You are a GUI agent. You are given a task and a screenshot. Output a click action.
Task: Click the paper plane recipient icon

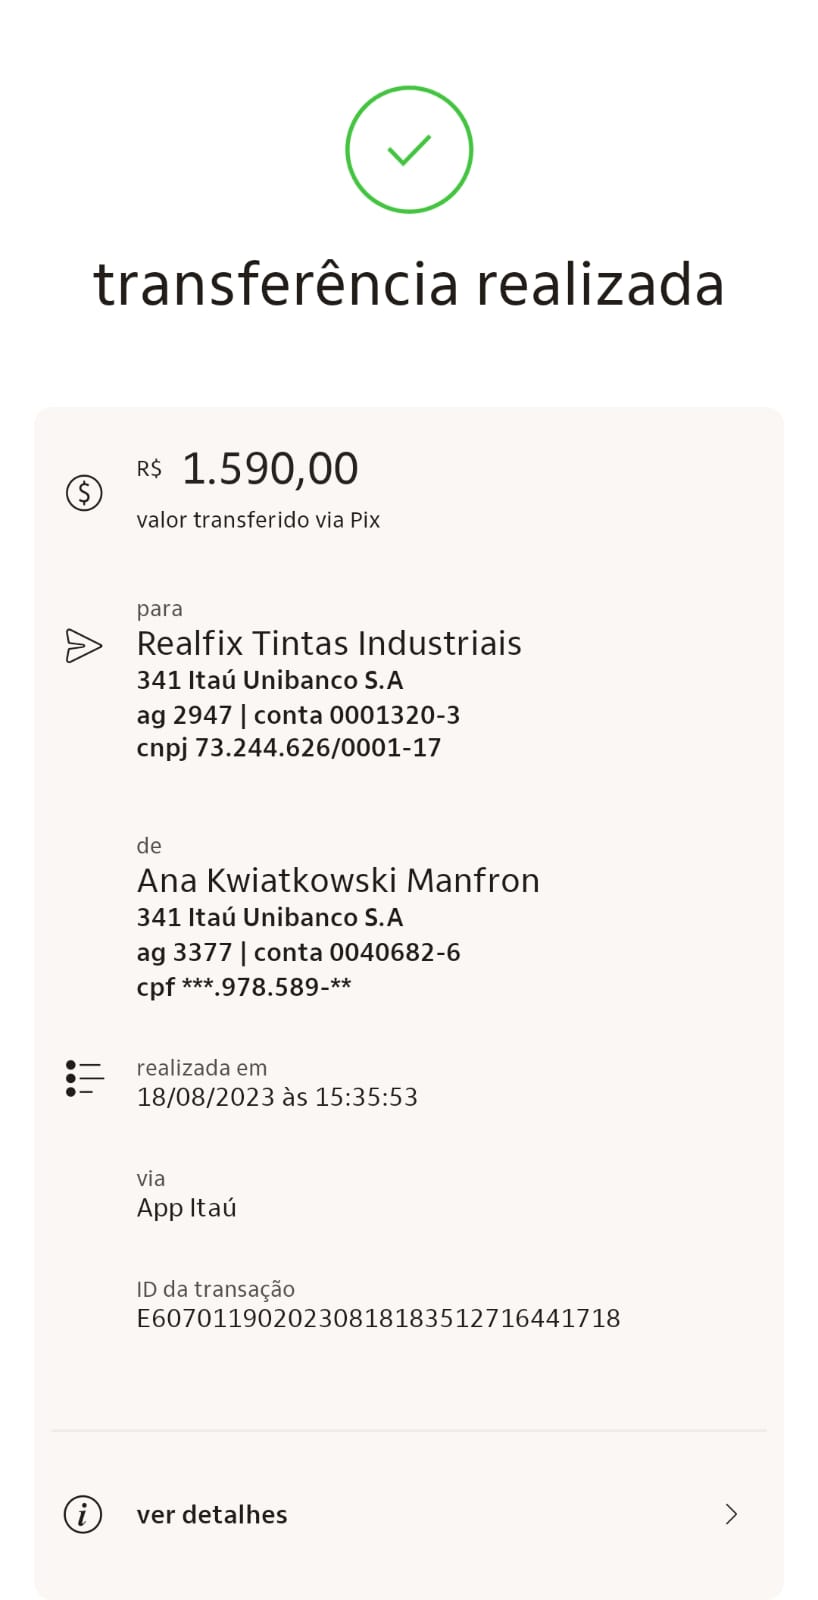pyautogui.click(x=83, y=645)
